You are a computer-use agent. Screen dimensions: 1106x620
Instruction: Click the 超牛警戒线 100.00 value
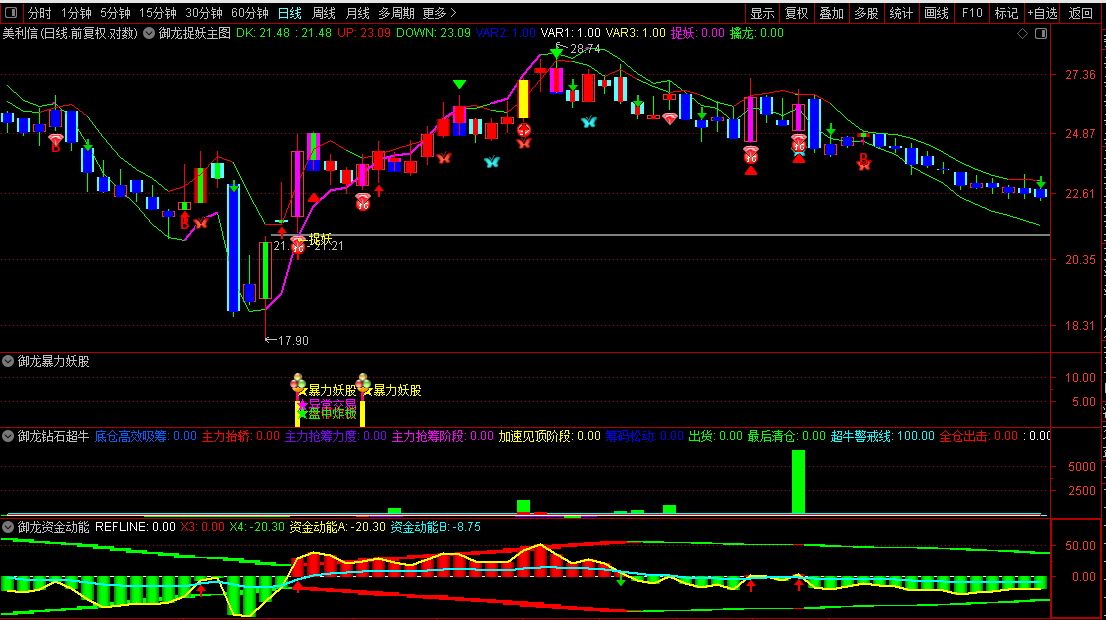pyautogui.click(x=882, y=437)
